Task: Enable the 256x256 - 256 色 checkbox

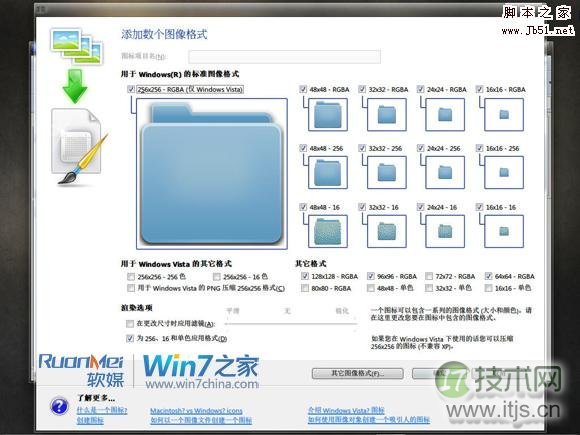Action: pos(131,276)
